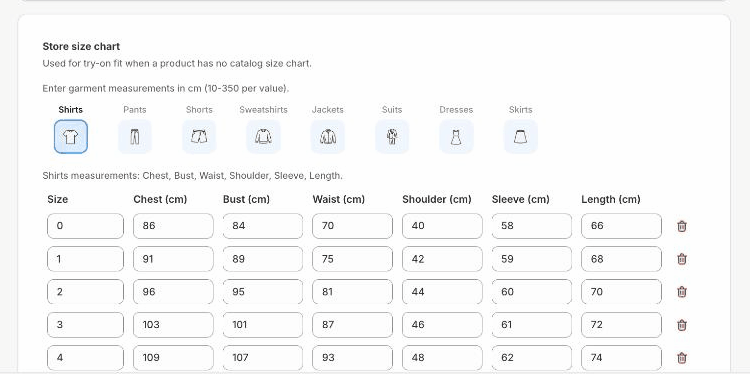This screenshot has height=374, width=750.
Task: Delete the size 1 row
Action: click(682, 259)
